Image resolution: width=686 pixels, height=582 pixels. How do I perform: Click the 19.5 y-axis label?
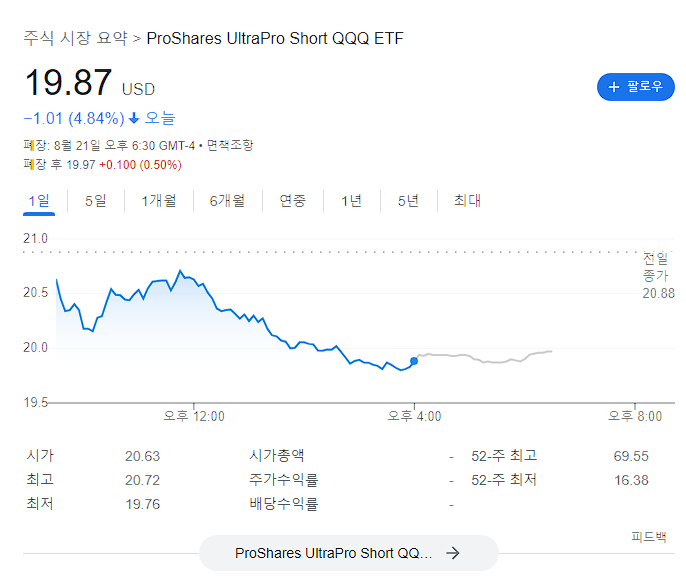point(35,402)
